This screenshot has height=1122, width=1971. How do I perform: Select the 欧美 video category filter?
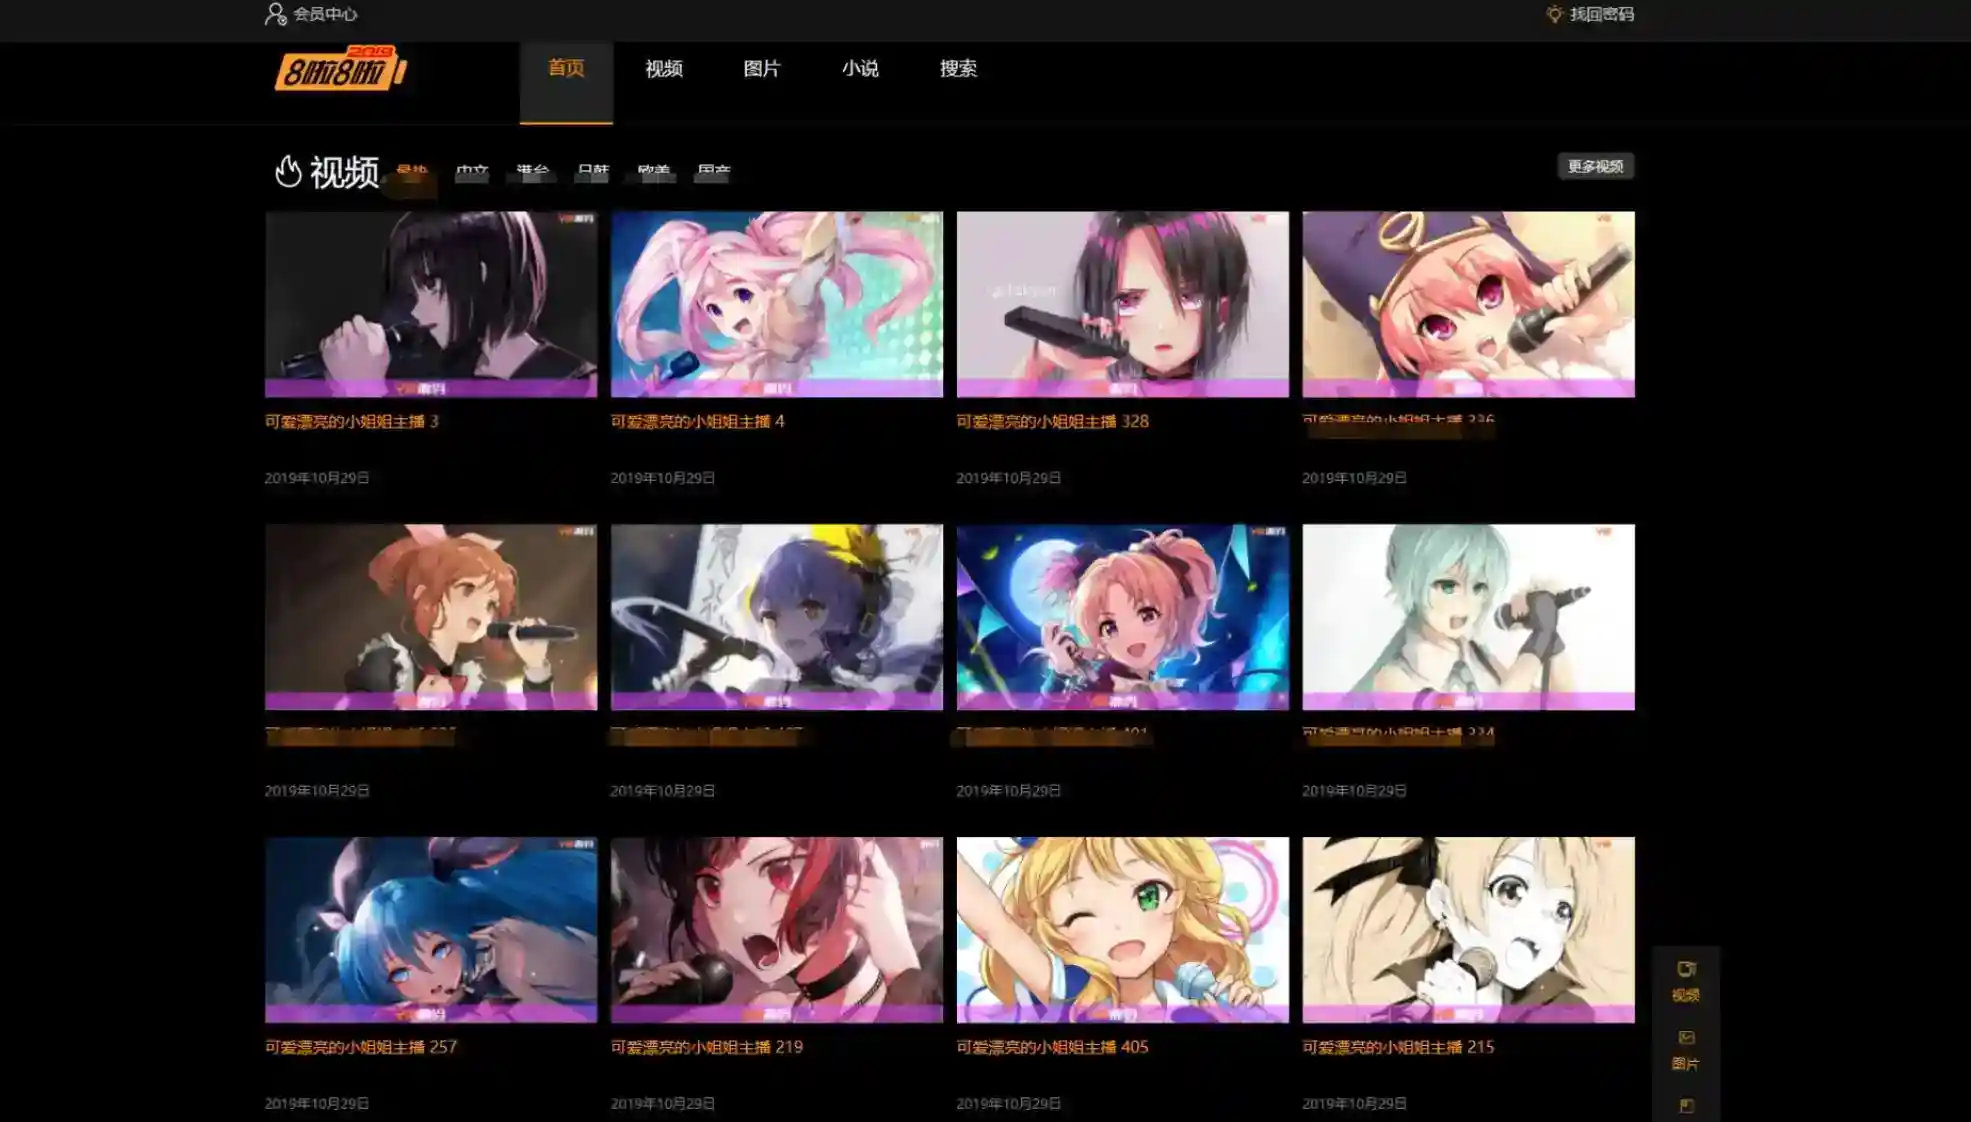pyautogui.click(x=653, y=172)
